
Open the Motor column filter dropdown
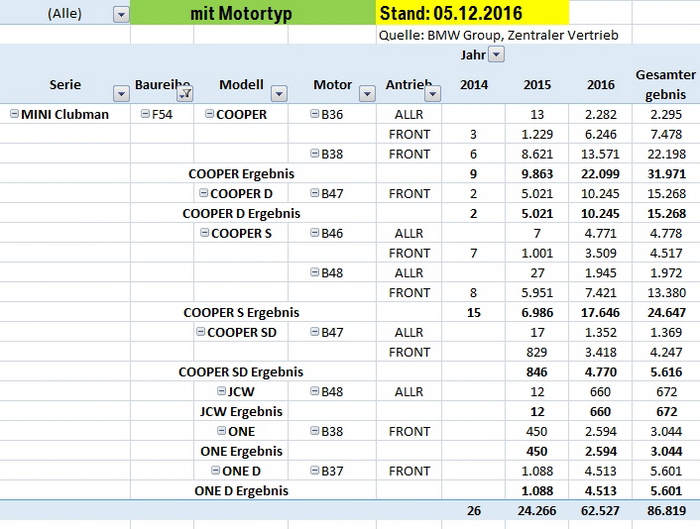point(367,94)
